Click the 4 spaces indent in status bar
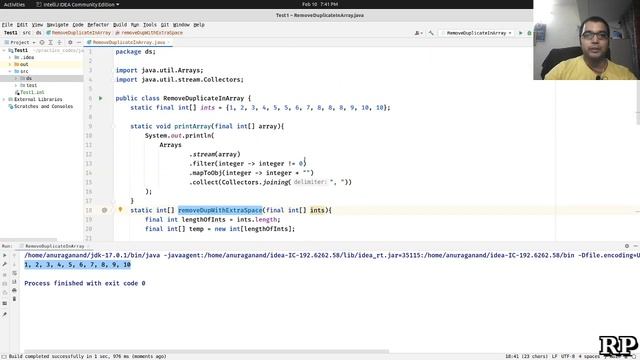This screenshot has width=640, height=360. coord(589,356)
